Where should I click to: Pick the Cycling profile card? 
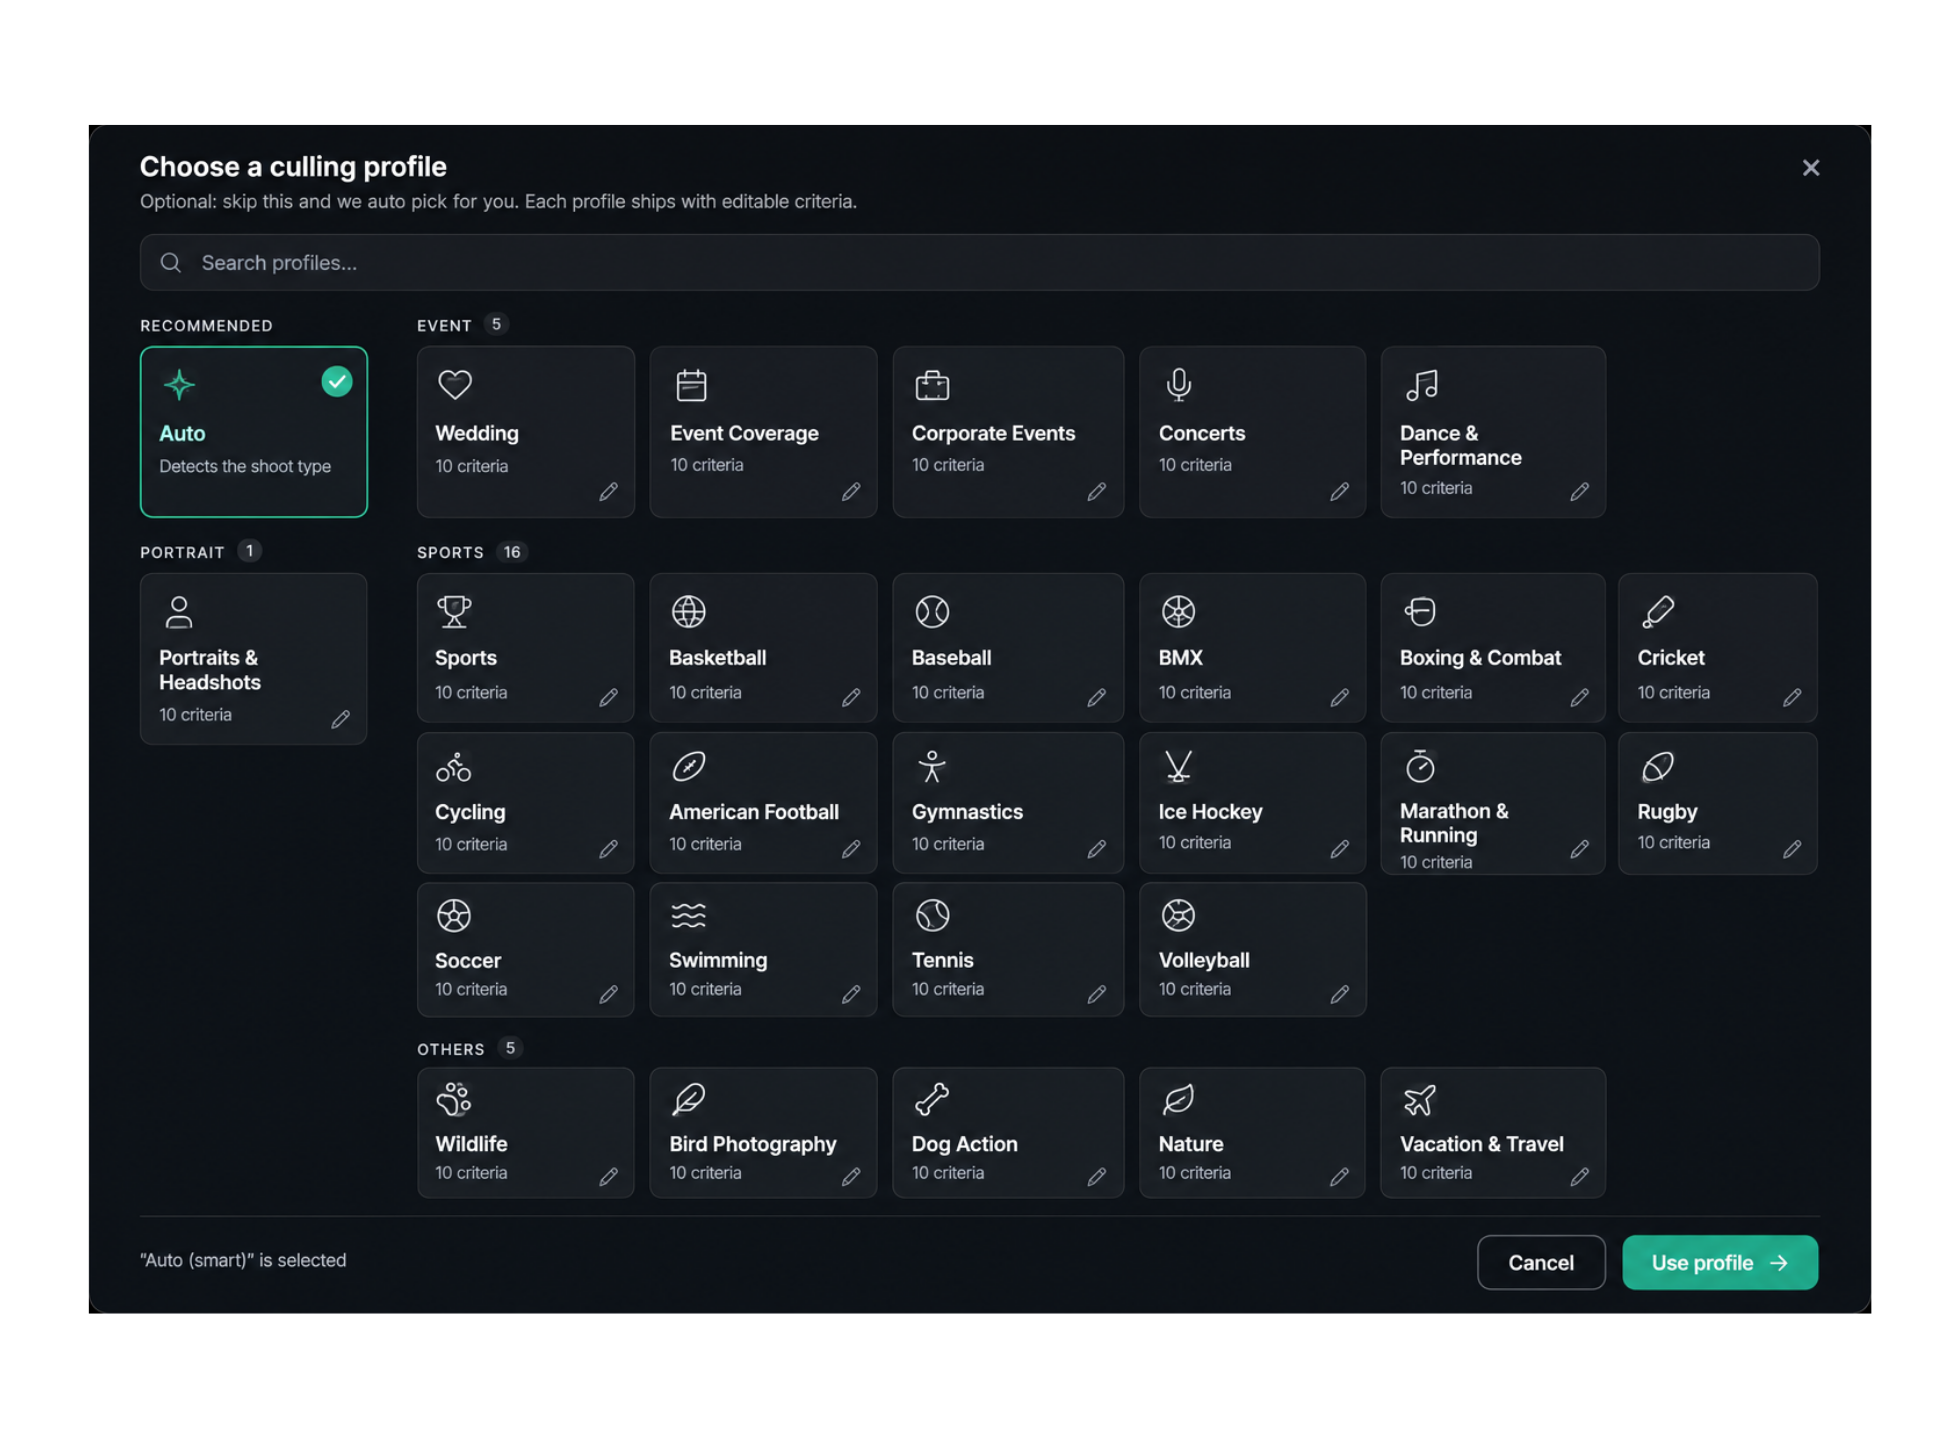pos(525,803)
